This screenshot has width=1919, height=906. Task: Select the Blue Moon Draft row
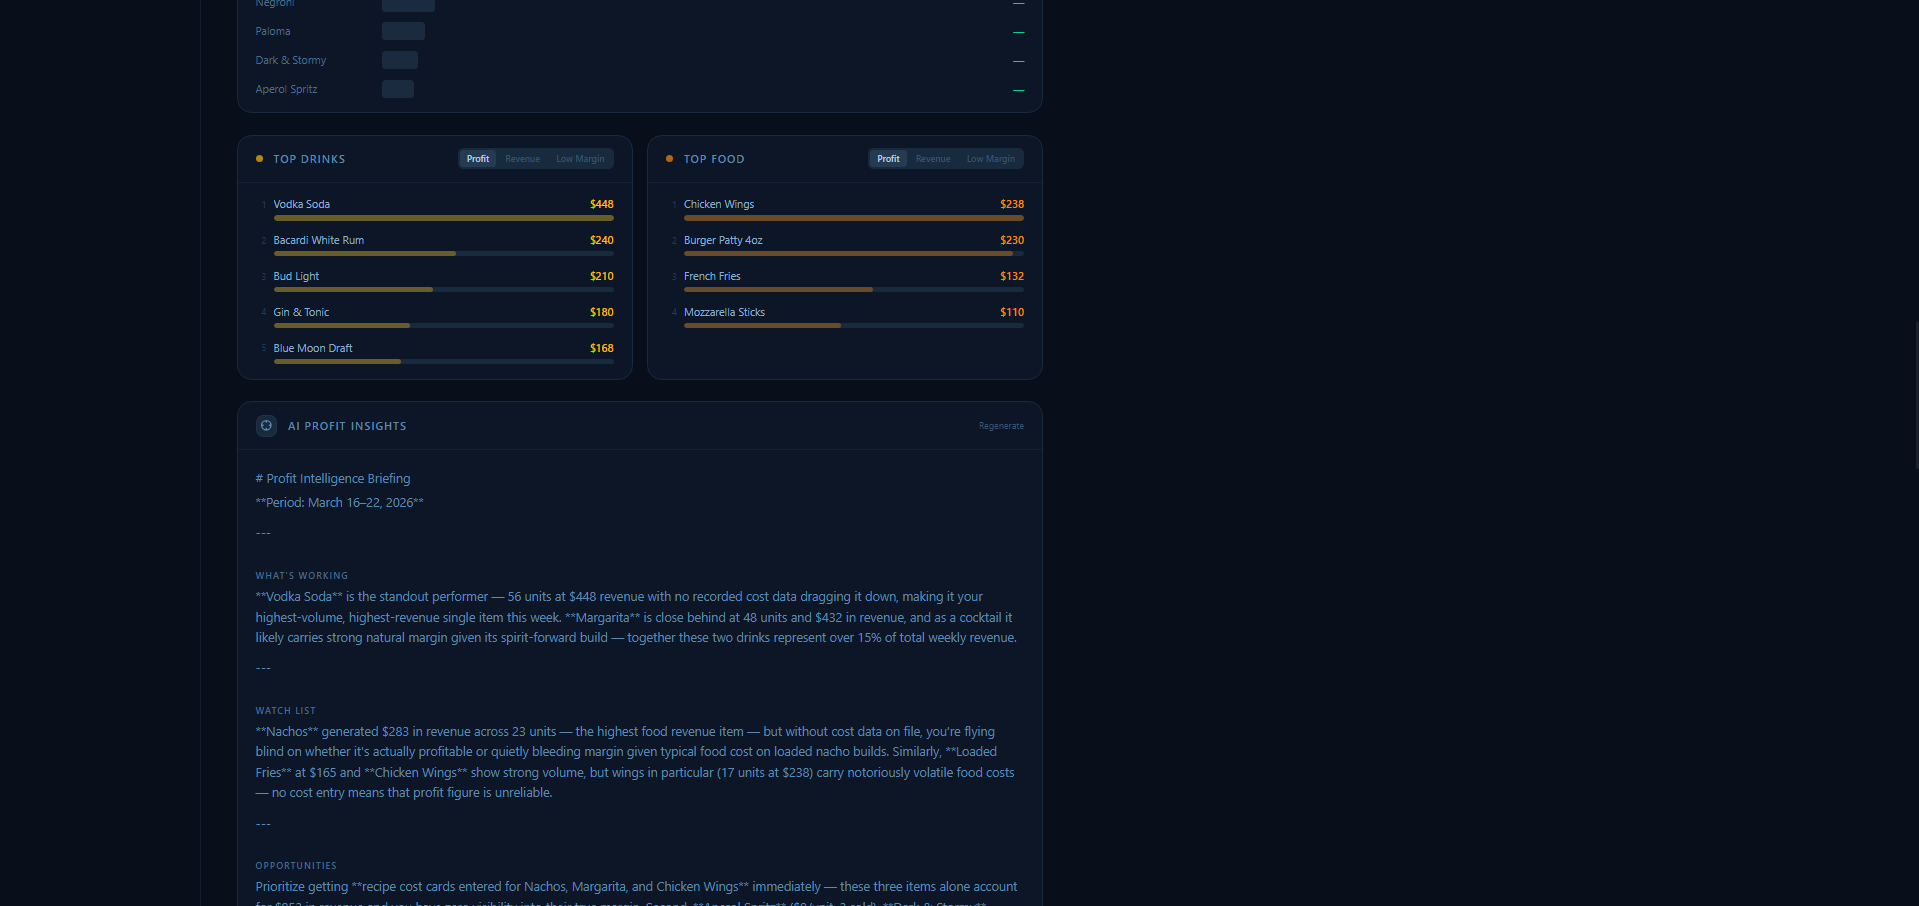pyautogui.click(x=313, y=348)
